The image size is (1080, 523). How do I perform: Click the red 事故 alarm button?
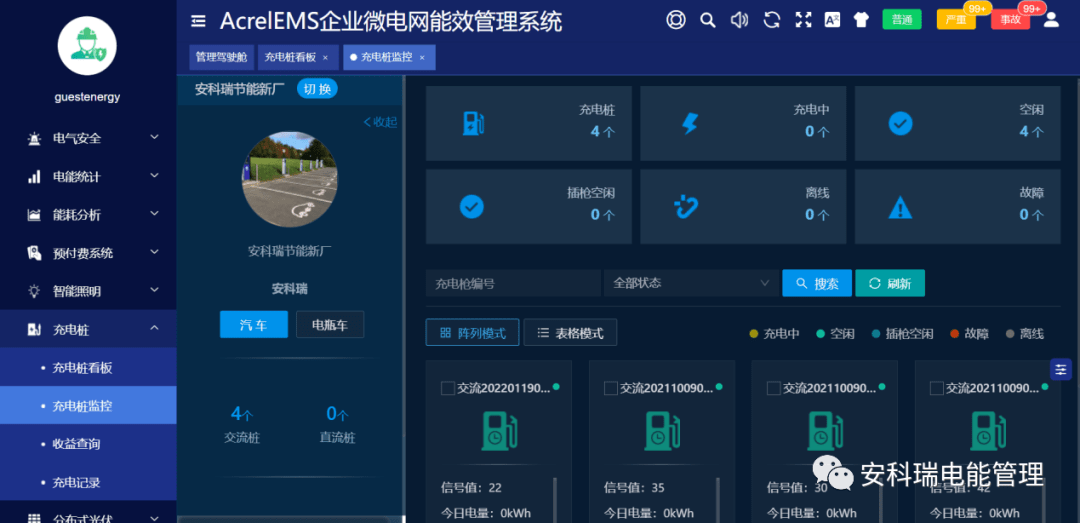pyautogui.click(x=1010, y=20)
